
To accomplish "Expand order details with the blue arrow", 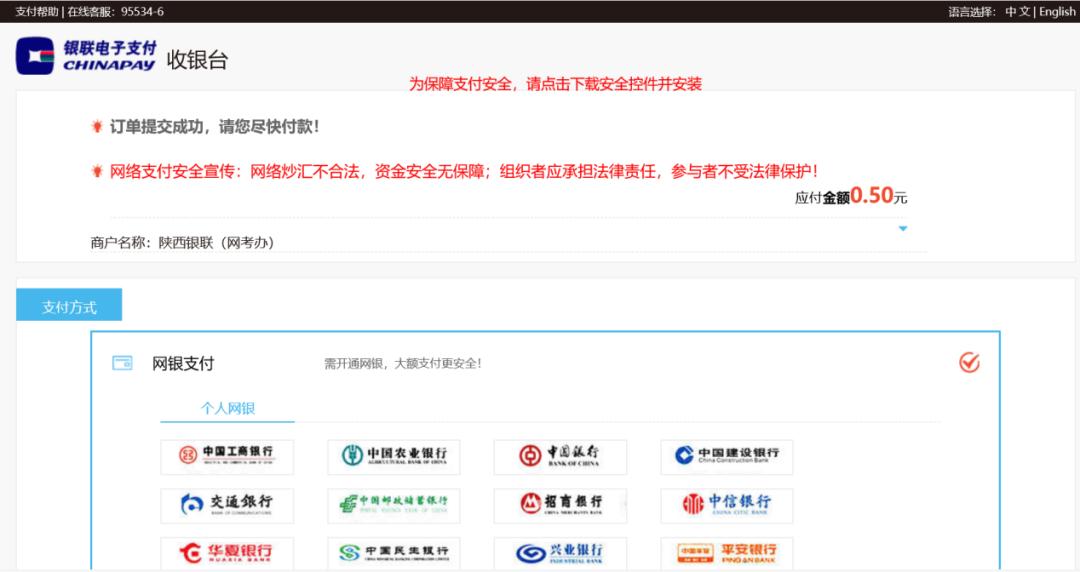I will [x=903, y=229].
